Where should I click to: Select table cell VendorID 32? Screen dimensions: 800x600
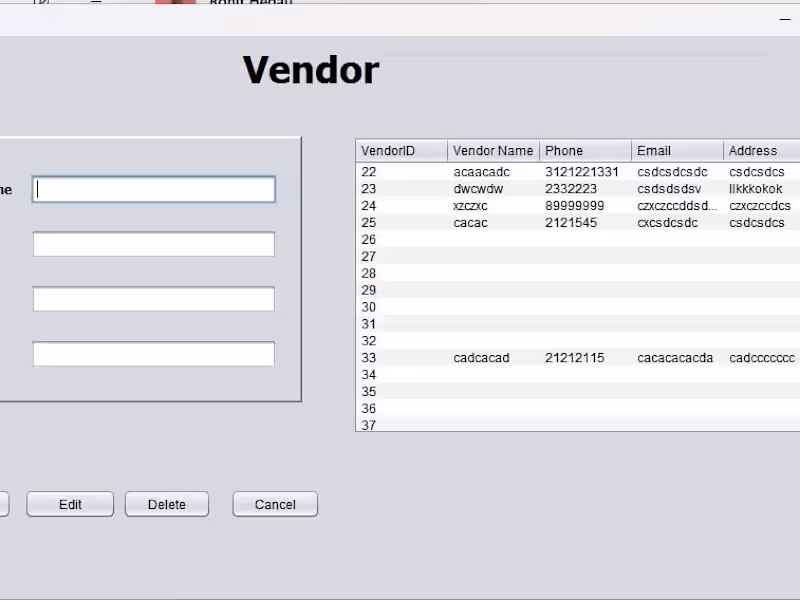point(402,340)
